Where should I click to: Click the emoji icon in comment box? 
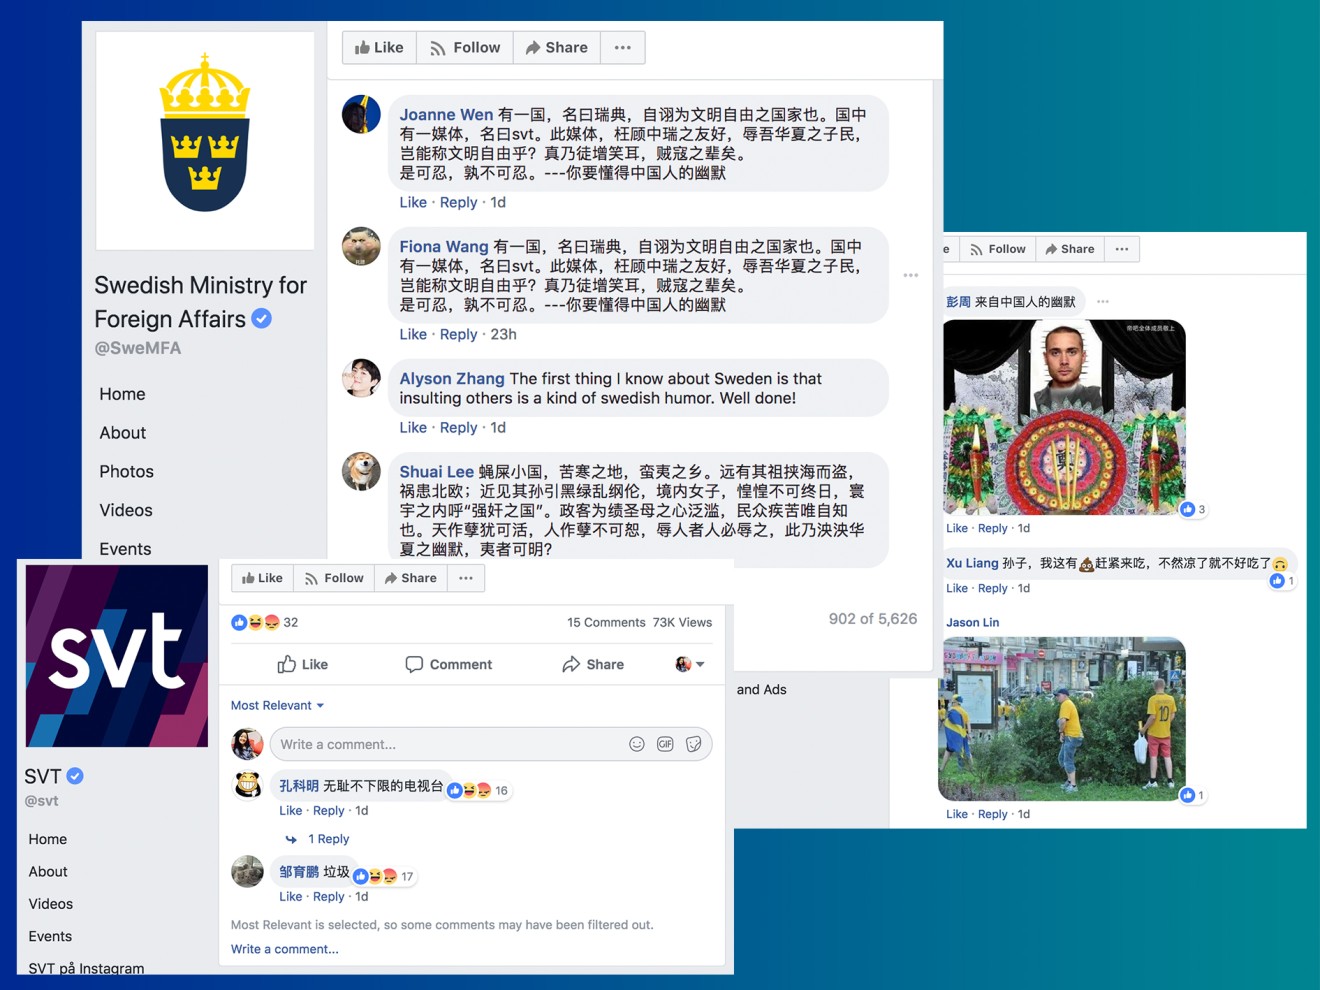point(637,744)
